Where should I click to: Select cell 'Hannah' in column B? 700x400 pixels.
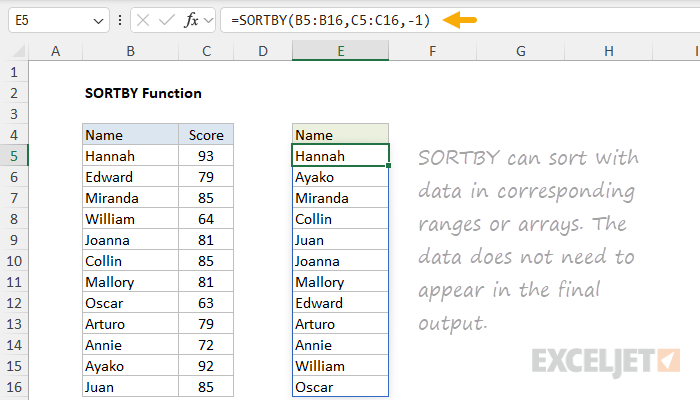point(130,156)
